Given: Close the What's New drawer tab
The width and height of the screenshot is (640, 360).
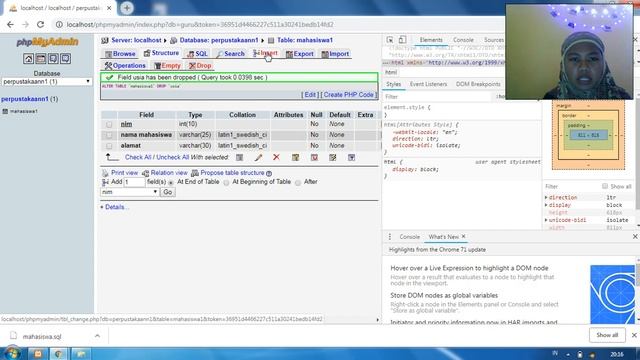Looking at the screenshot, I should tap(464, 236).
